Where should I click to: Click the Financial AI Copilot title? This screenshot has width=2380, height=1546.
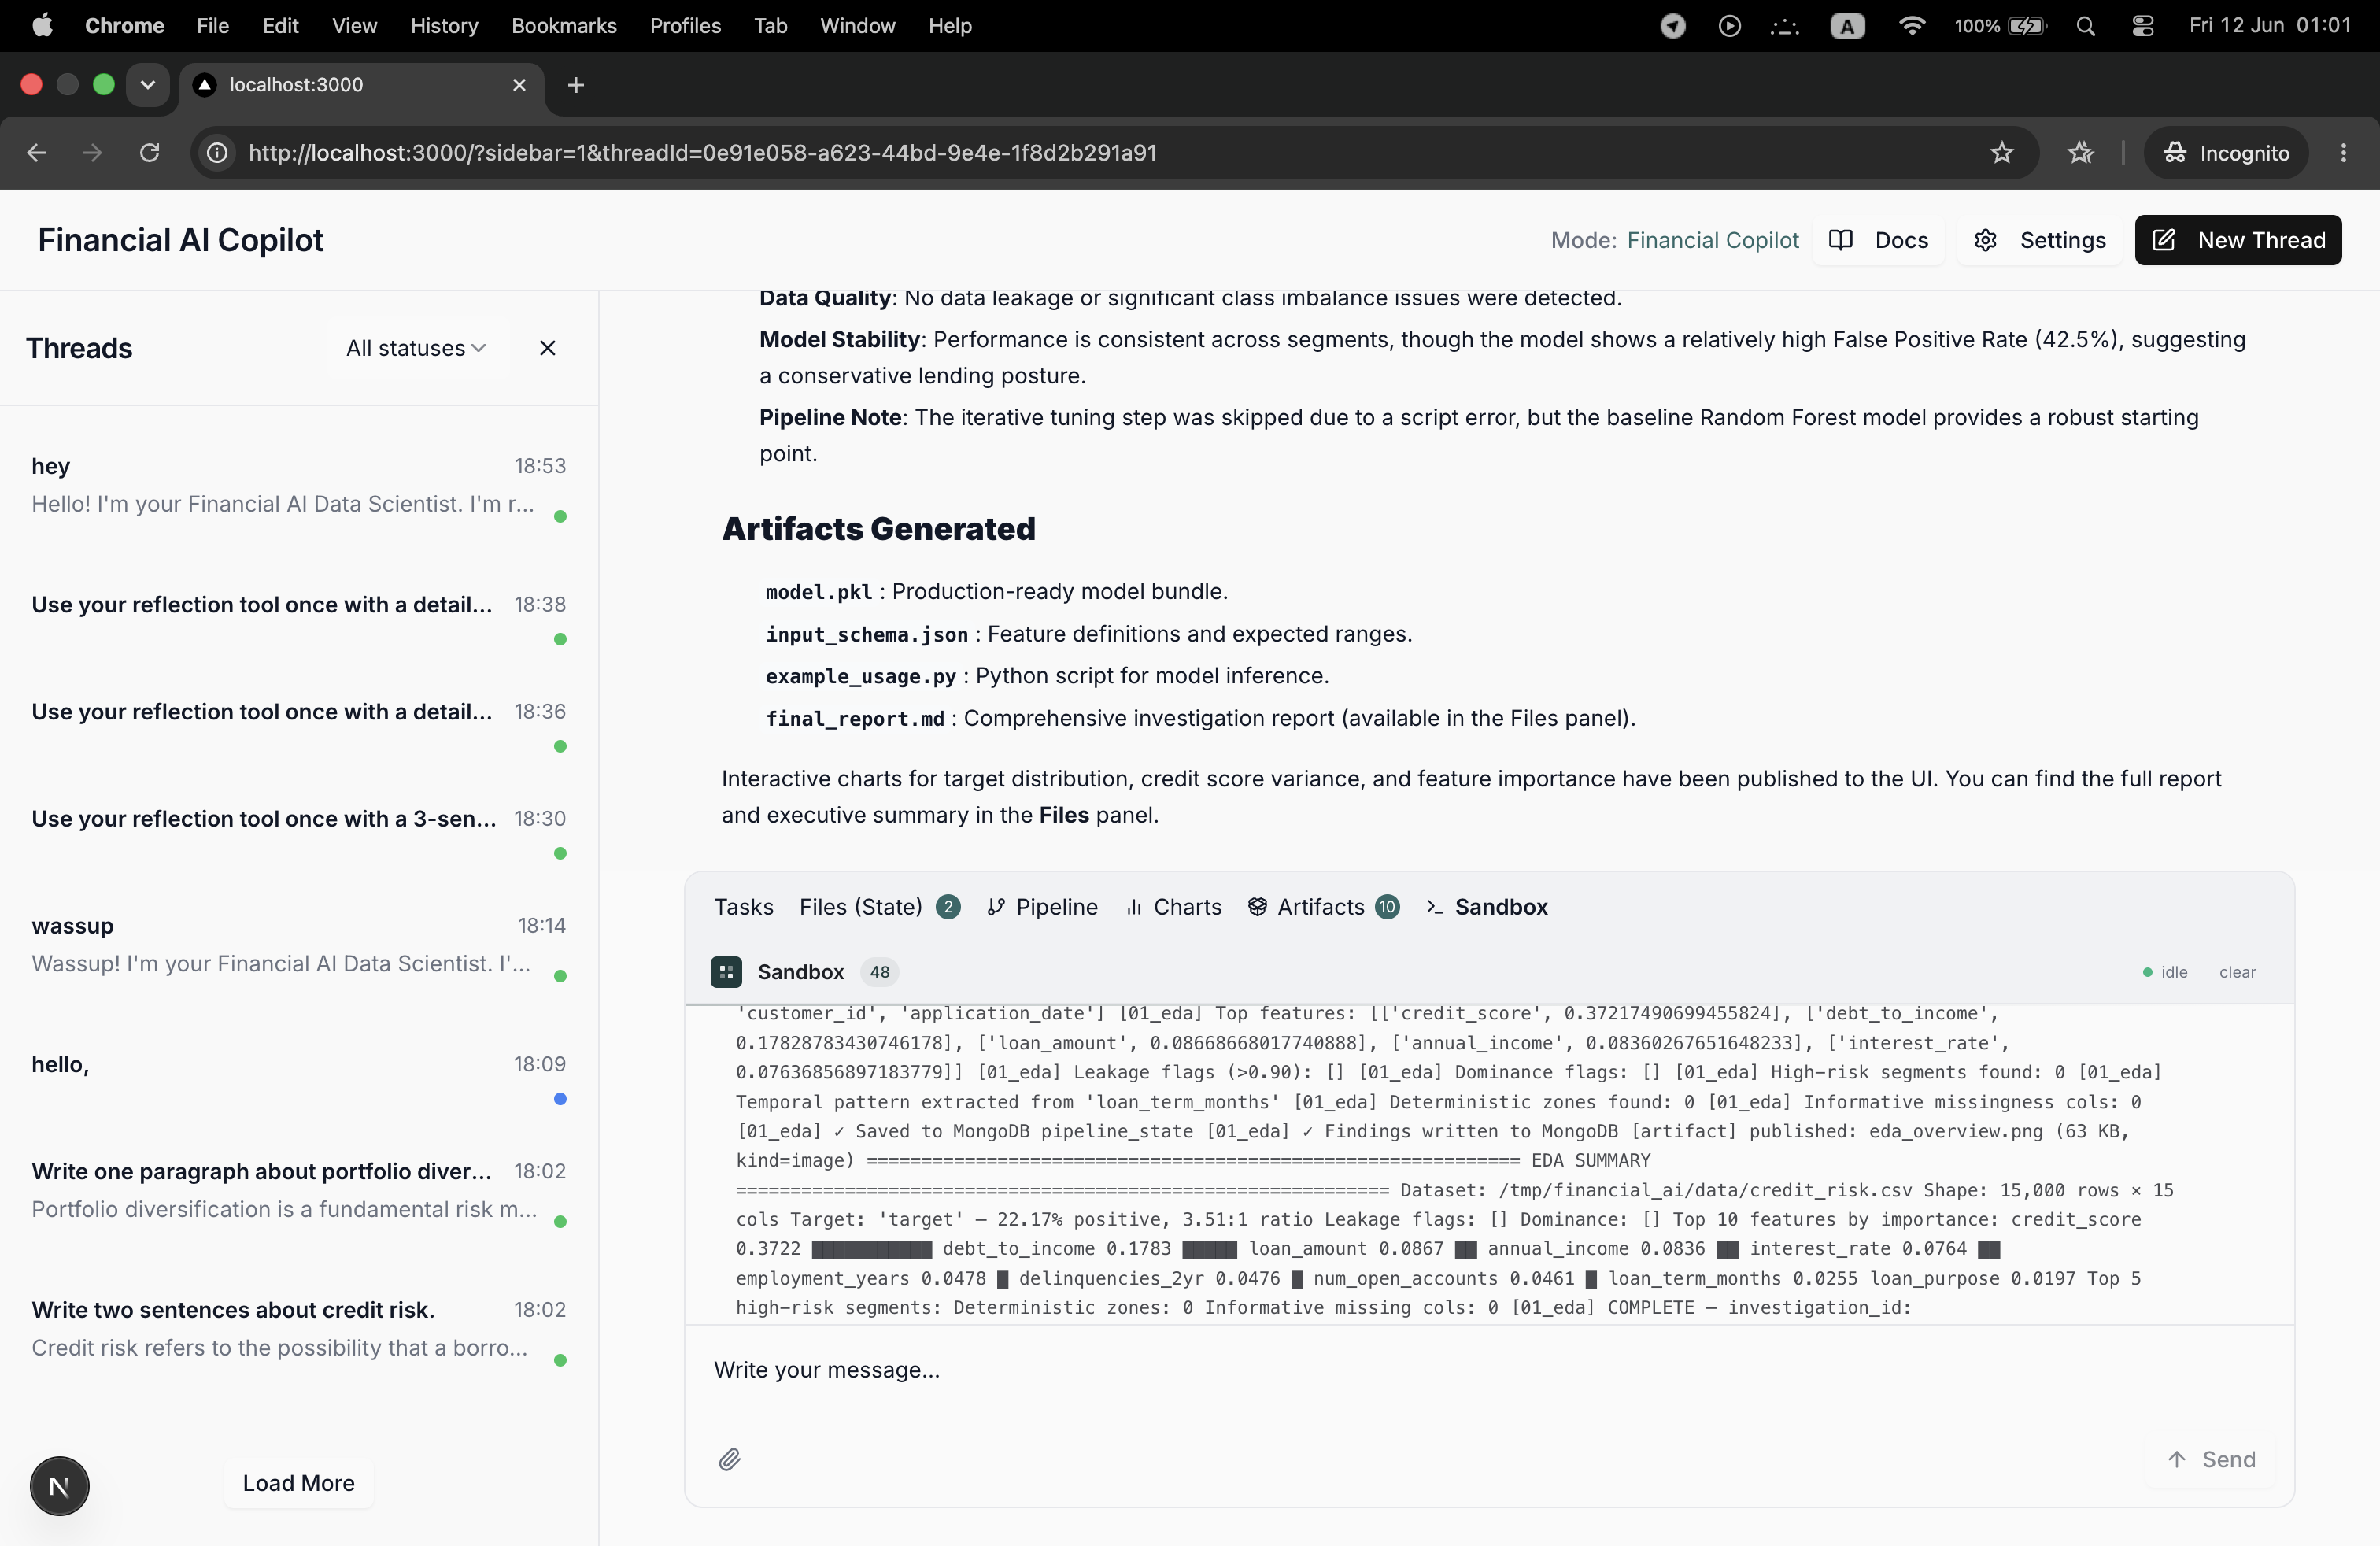(x=181, y=239)
